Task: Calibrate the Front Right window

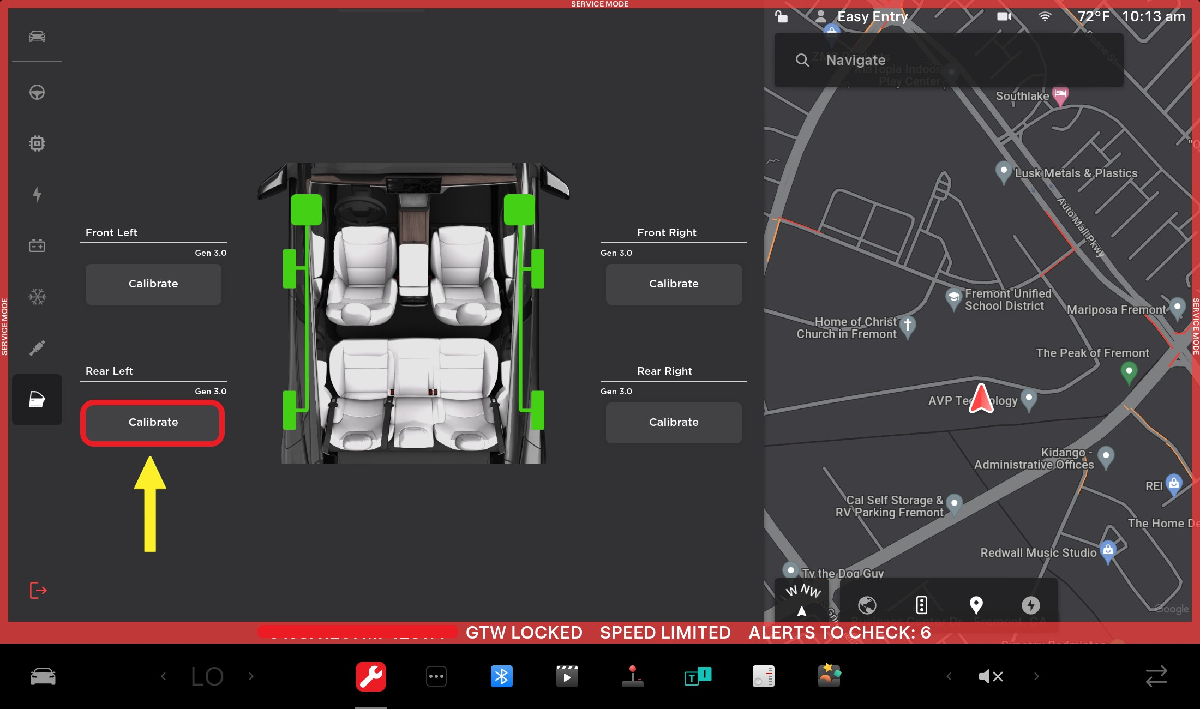Action: click(x=673, y=284)
